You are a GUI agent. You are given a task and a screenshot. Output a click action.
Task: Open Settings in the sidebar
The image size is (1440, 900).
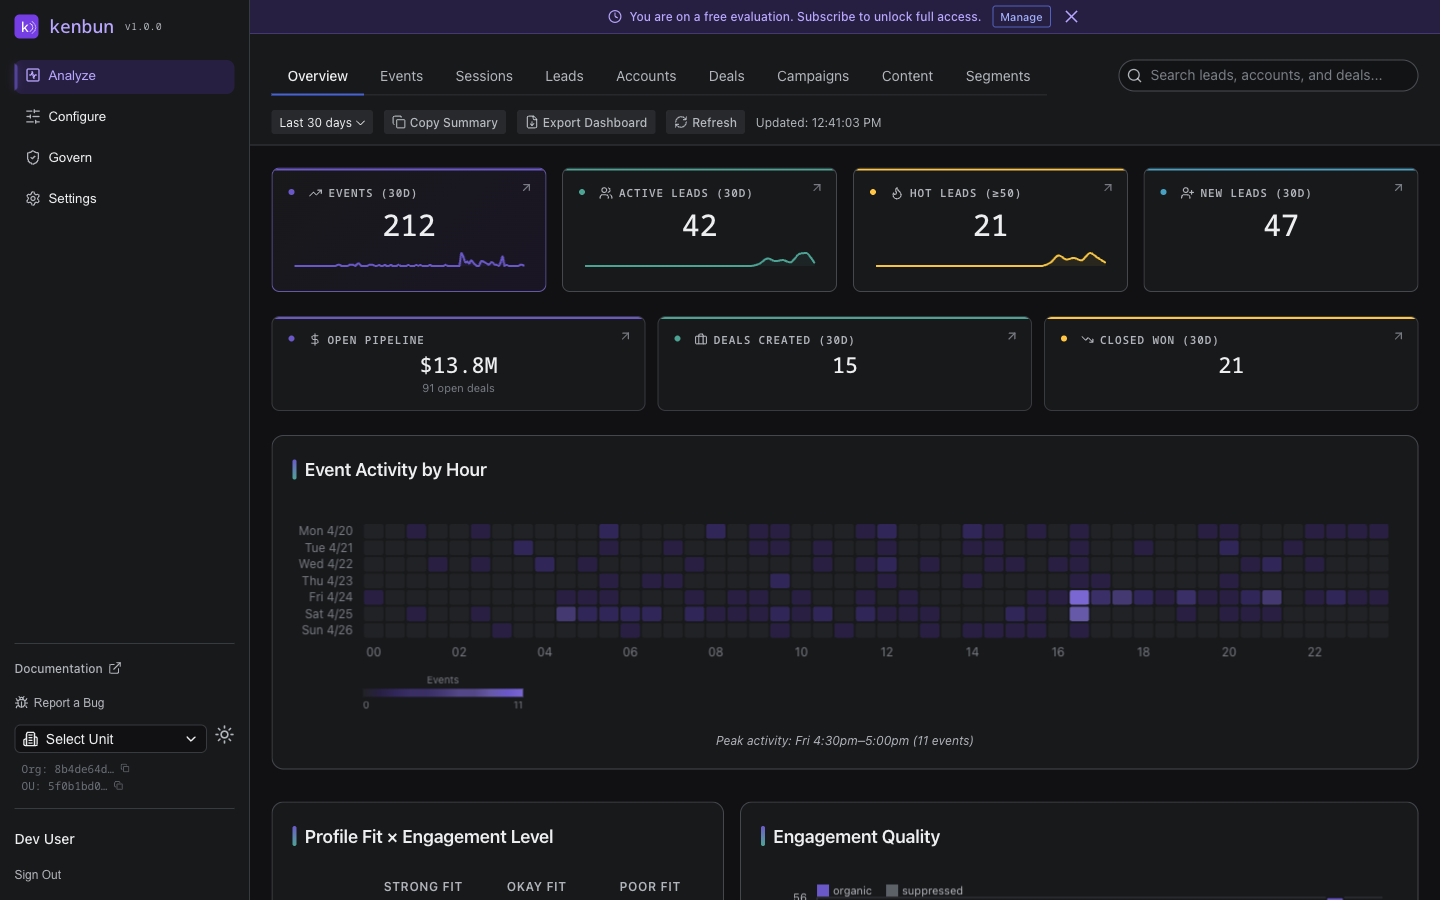pyautogui.click(x=125, y=199)
